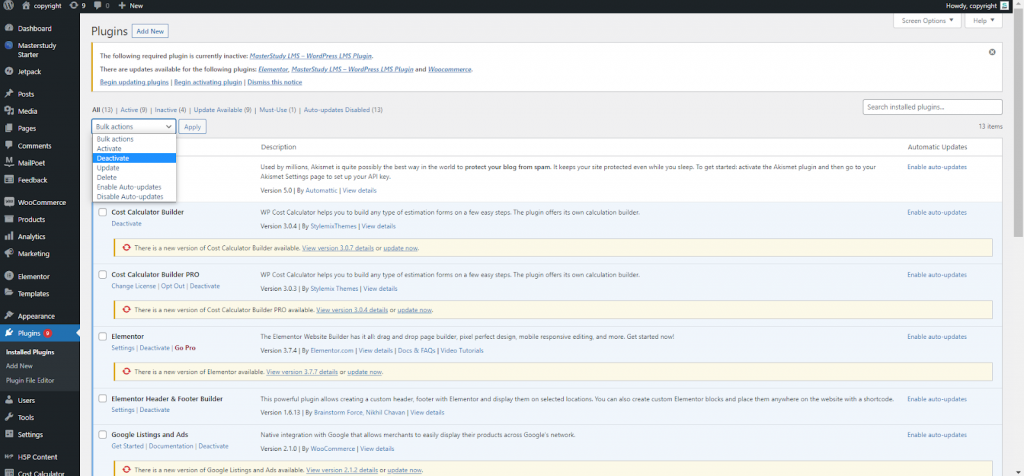Select Delete from bulk actions list
The width and height of the screenshot is (1024, 476).
click(107, 177)
